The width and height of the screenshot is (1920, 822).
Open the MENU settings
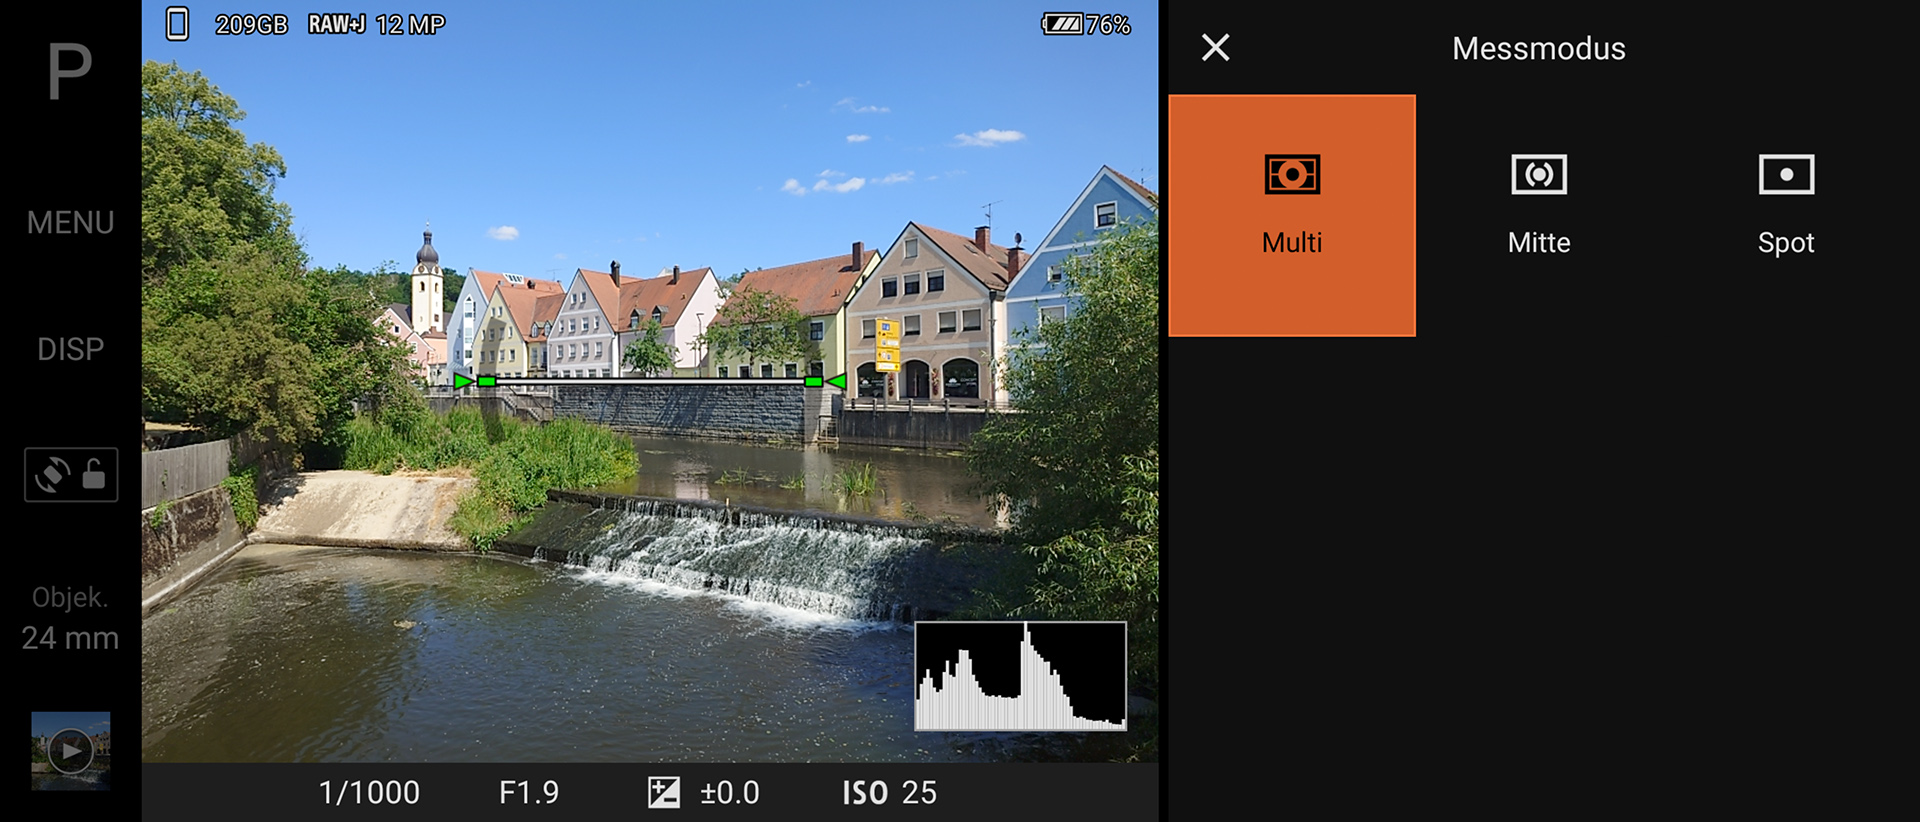(70, 222)
